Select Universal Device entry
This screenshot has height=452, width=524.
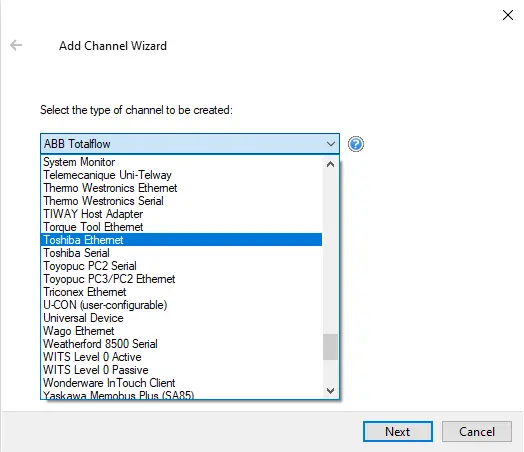[181, 318]
